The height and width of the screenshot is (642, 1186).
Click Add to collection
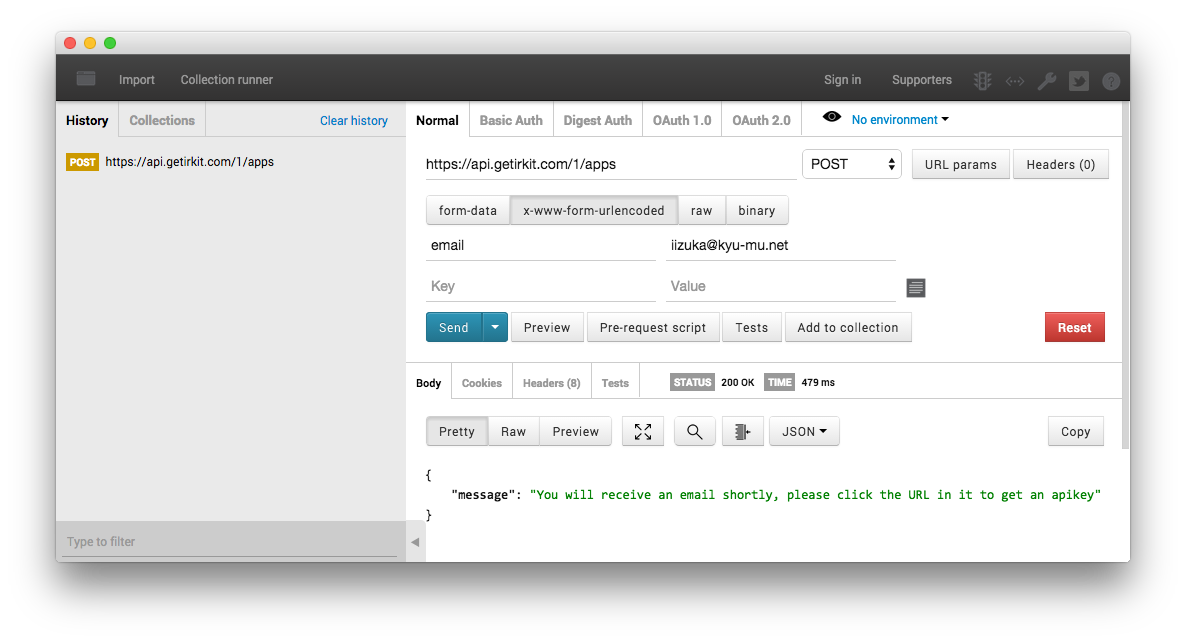(848, 327)
